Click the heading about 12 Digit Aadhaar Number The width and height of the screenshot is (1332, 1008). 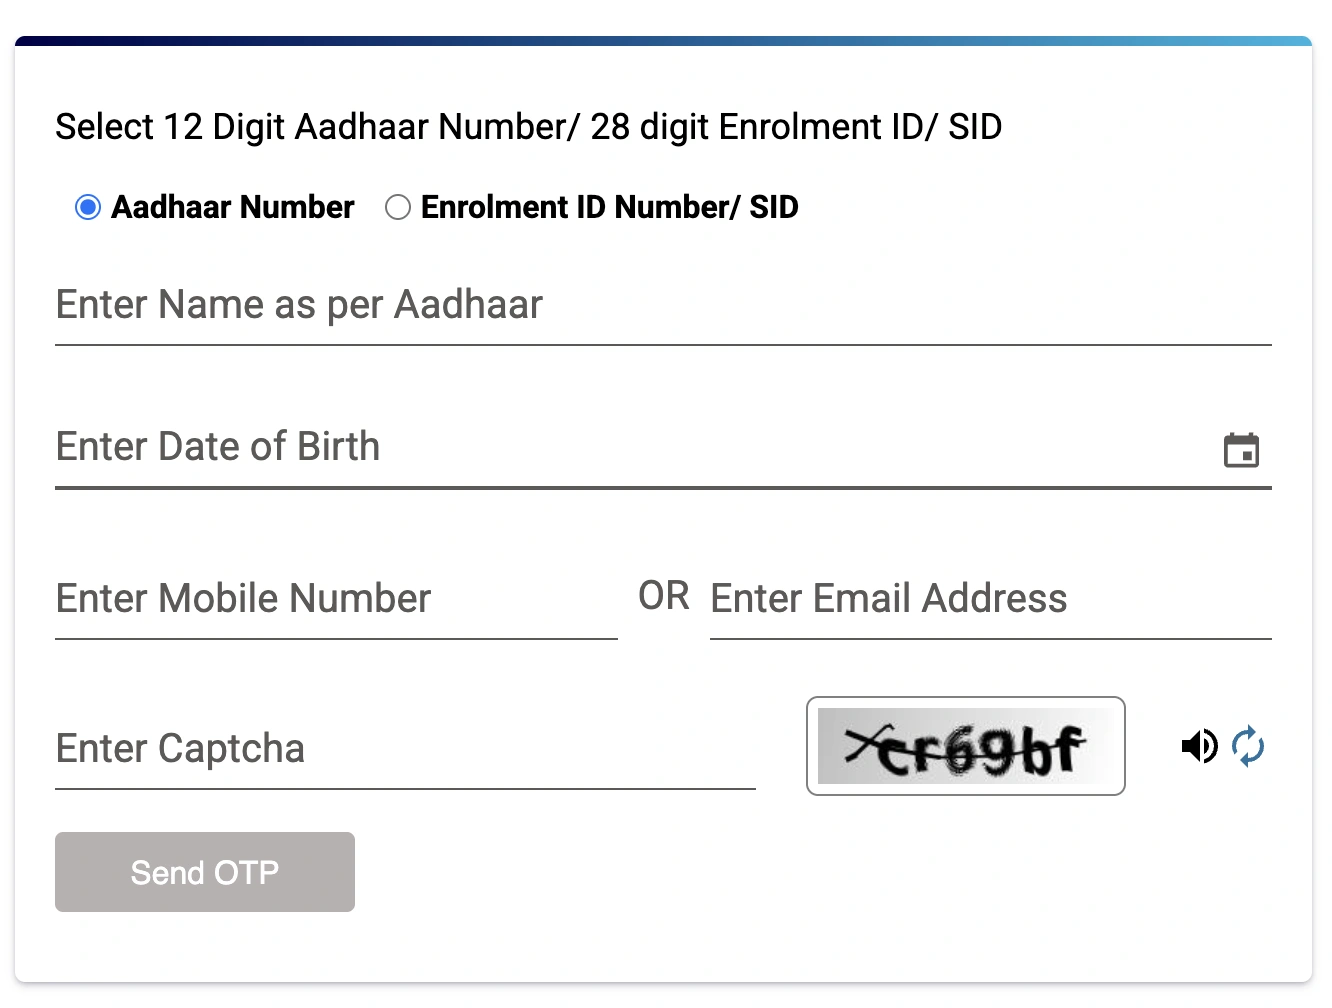528,126
